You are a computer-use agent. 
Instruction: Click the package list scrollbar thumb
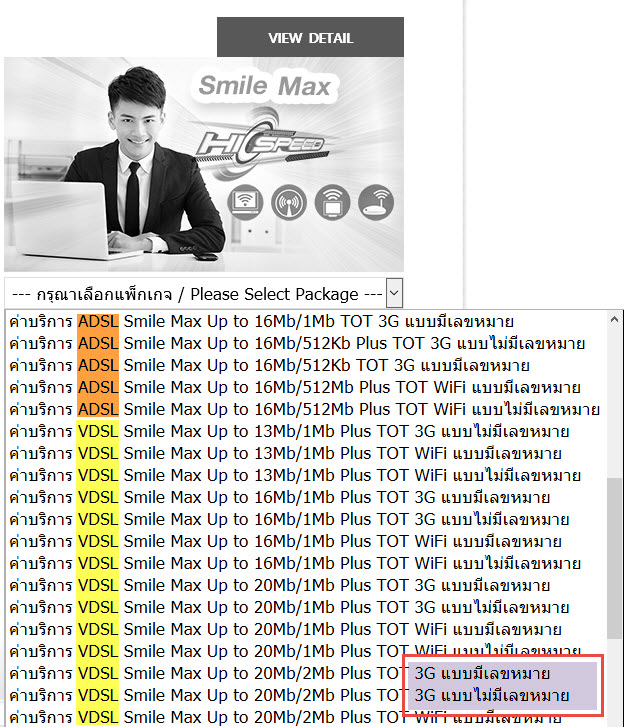click(x=614, y=558)
